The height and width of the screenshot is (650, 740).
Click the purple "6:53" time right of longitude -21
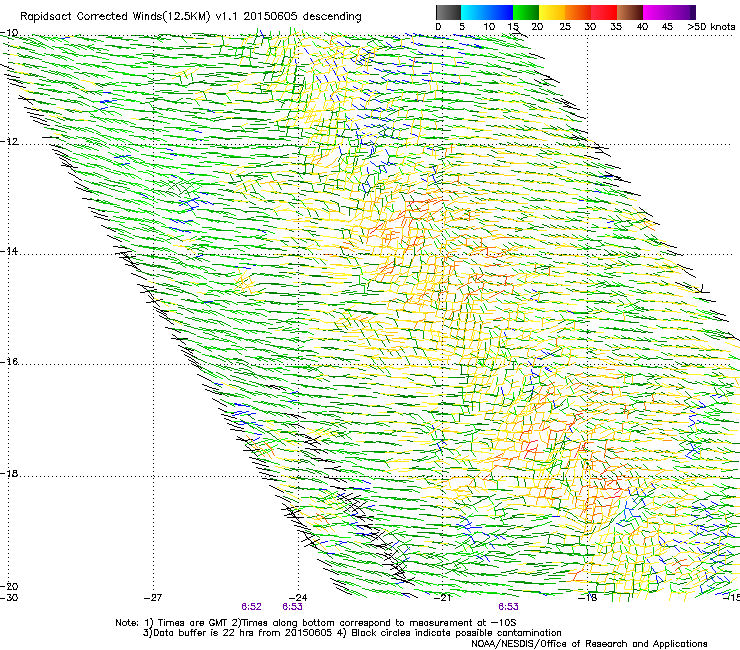[x=508, y=607]
